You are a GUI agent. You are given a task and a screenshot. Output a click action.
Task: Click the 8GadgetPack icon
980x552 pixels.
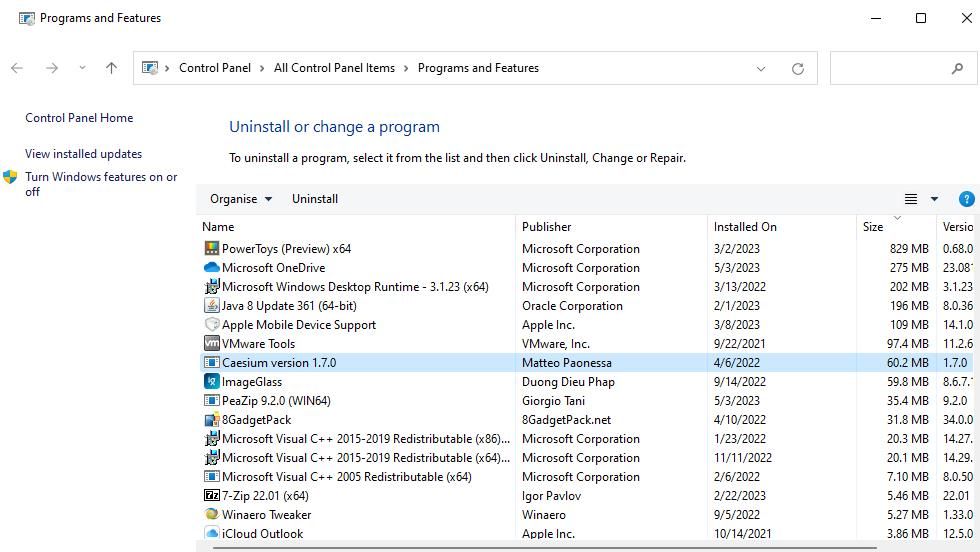coord(212,419)
